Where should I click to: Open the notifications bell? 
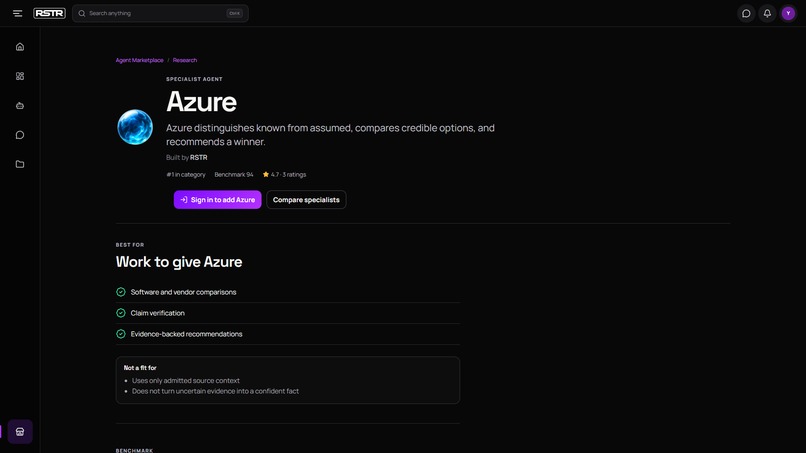(767, 13)
